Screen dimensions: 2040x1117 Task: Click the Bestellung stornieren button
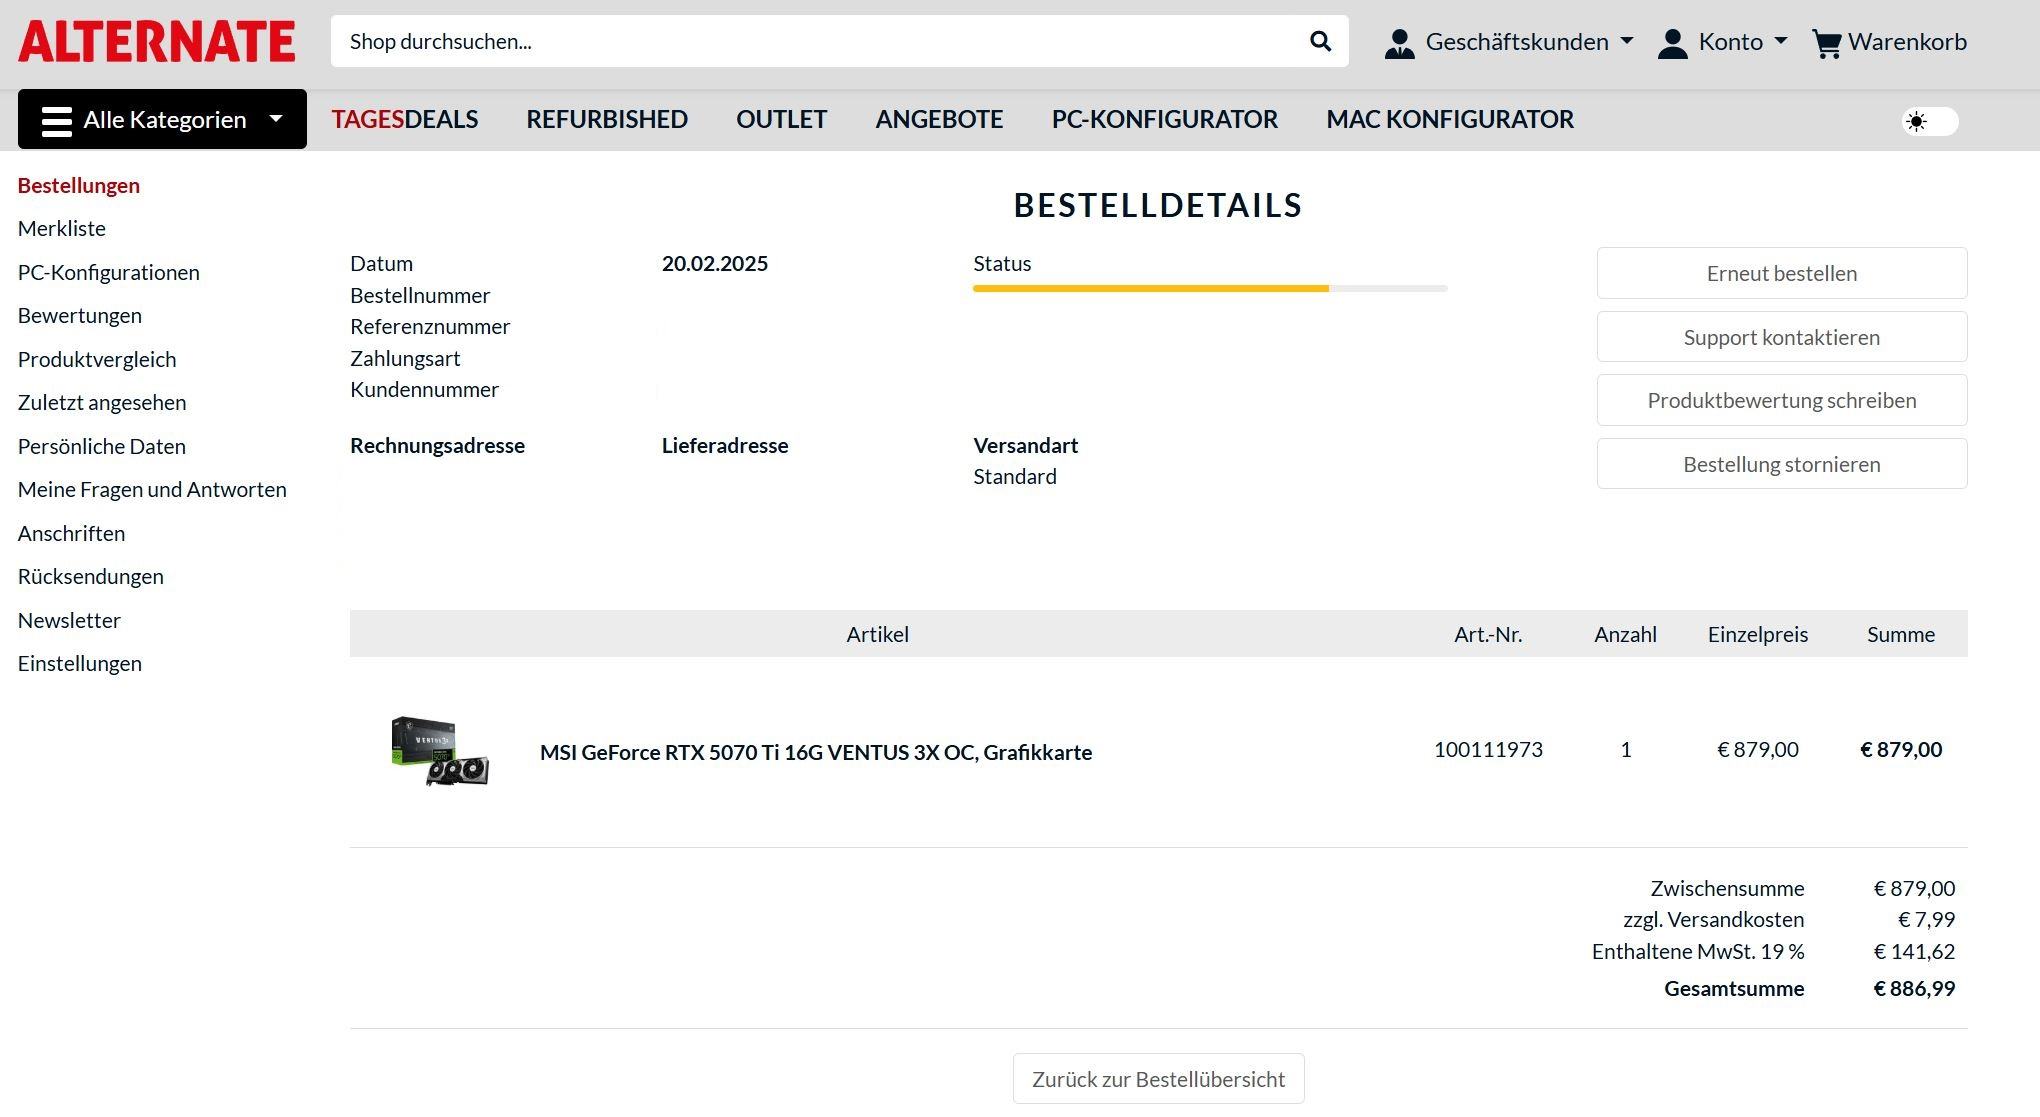point(1781,464)
